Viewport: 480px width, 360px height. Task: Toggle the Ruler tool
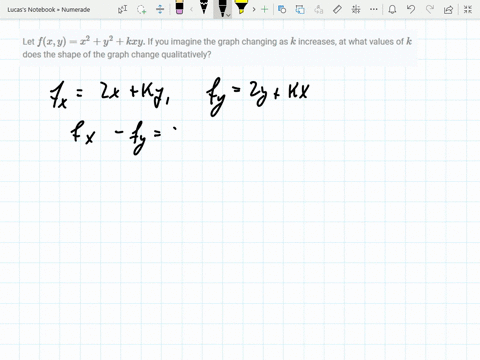coord(337,9)
